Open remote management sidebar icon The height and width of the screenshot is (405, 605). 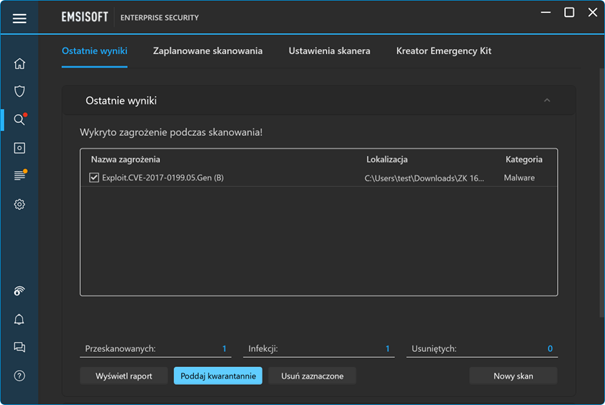[x=19, y=292]
